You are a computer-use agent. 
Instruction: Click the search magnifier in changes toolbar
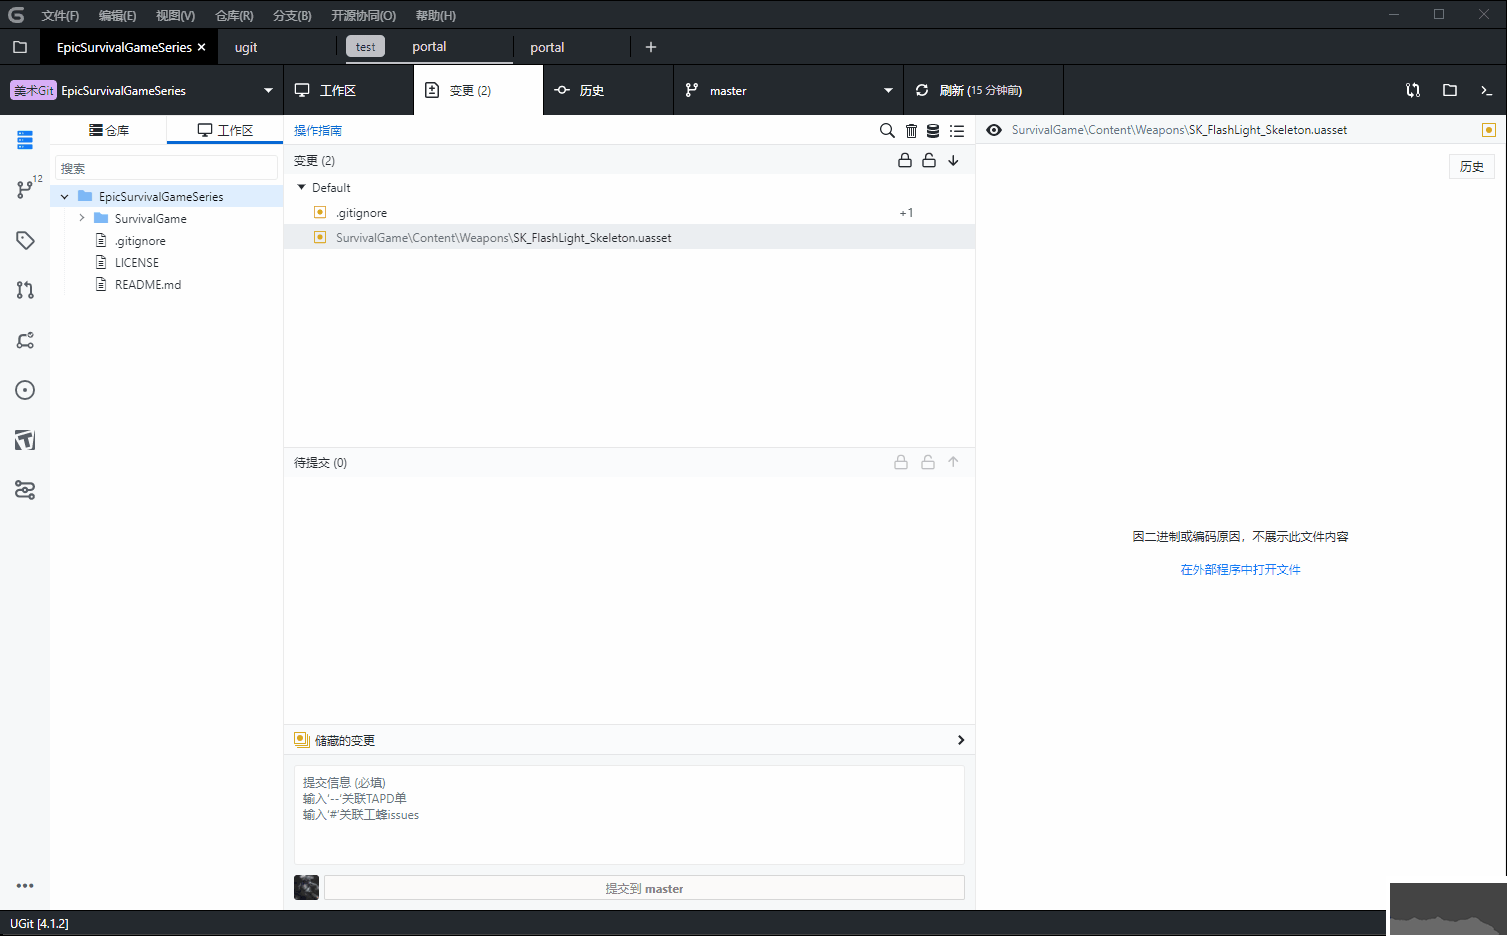887,131
